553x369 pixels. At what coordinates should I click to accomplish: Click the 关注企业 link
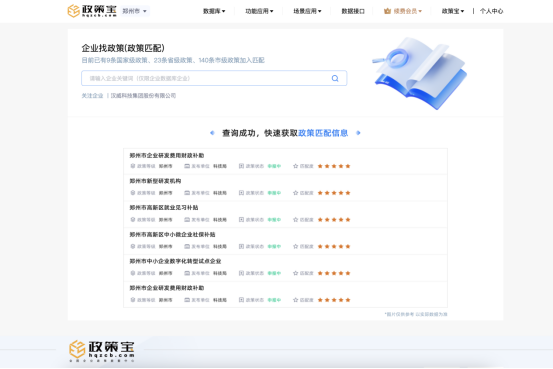[x=92, y=96]
